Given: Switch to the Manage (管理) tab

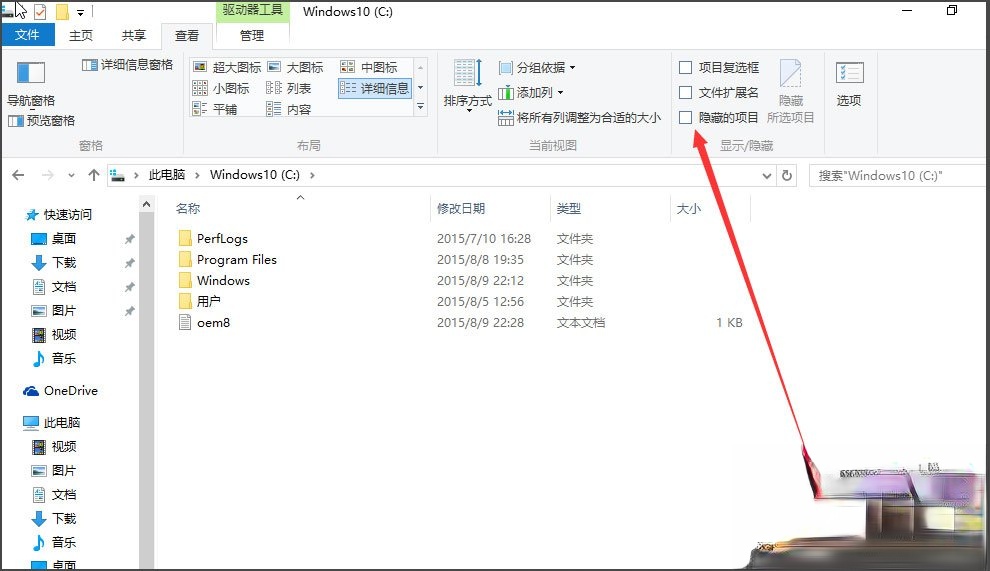Looking at the screenshot, I should [x=252, y=35].
